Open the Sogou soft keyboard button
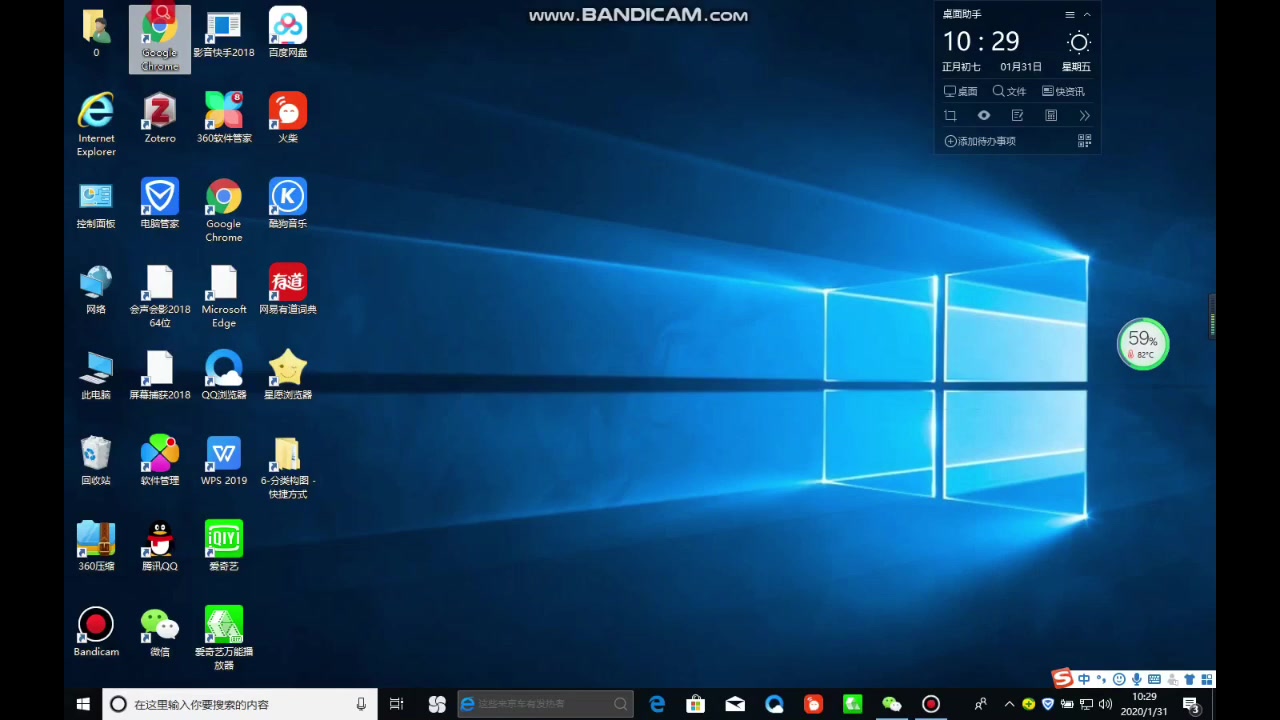The width and height of the screenshot is (1280, 720). point(1153,679)
